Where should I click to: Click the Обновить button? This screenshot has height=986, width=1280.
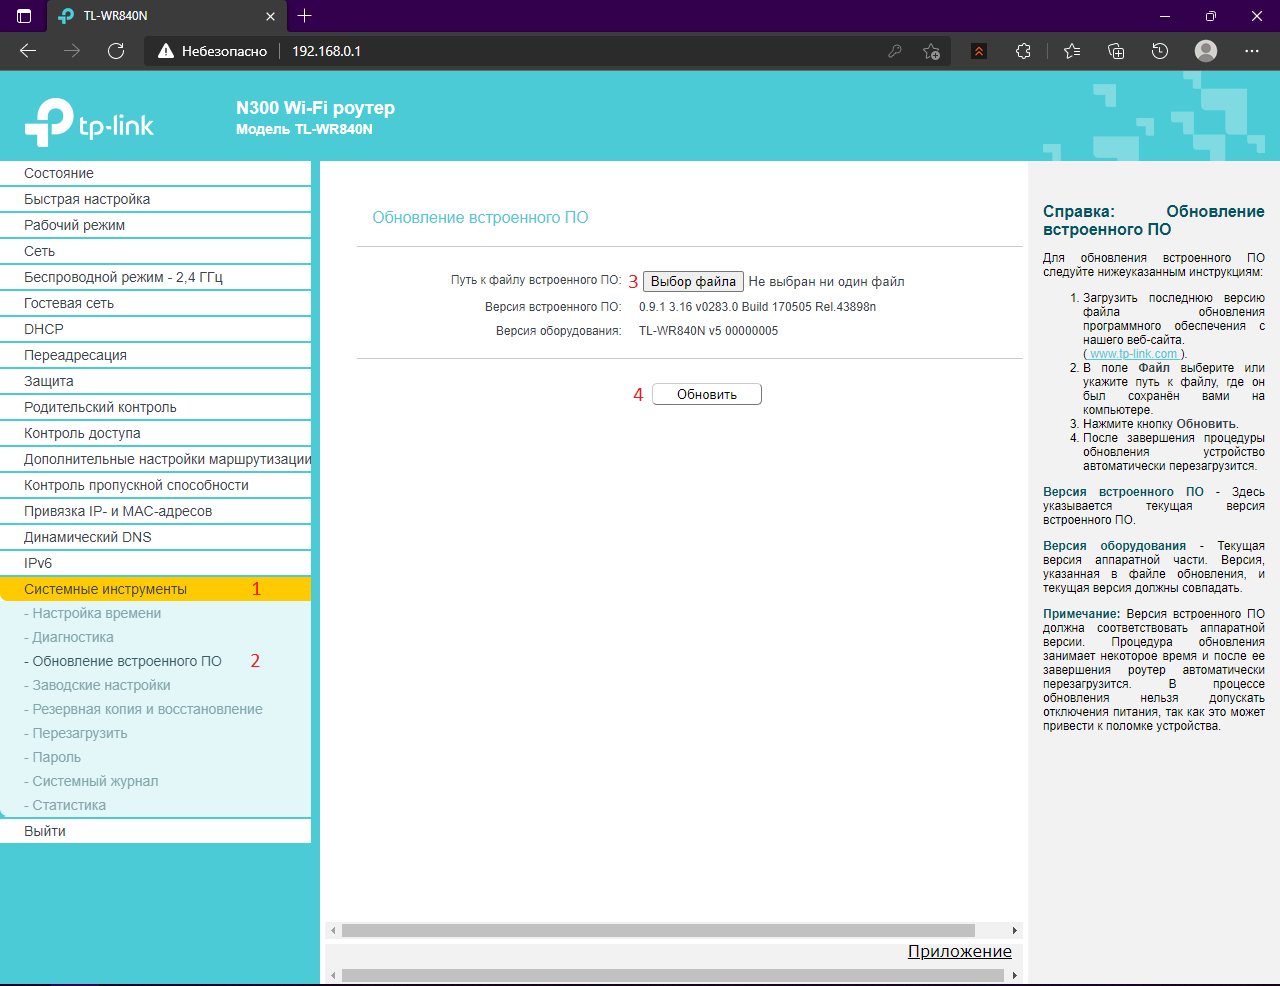(x=706, y=394)
